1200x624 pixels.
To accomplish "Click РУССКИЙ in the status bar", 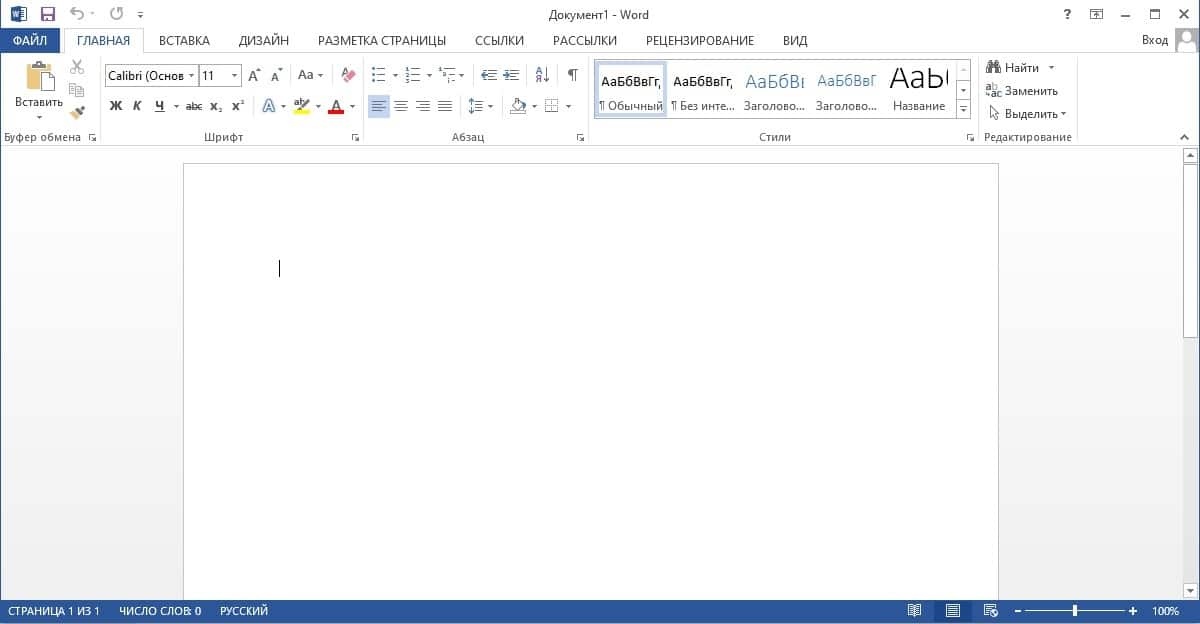I will pyautogui.click(x=242, y=610).
